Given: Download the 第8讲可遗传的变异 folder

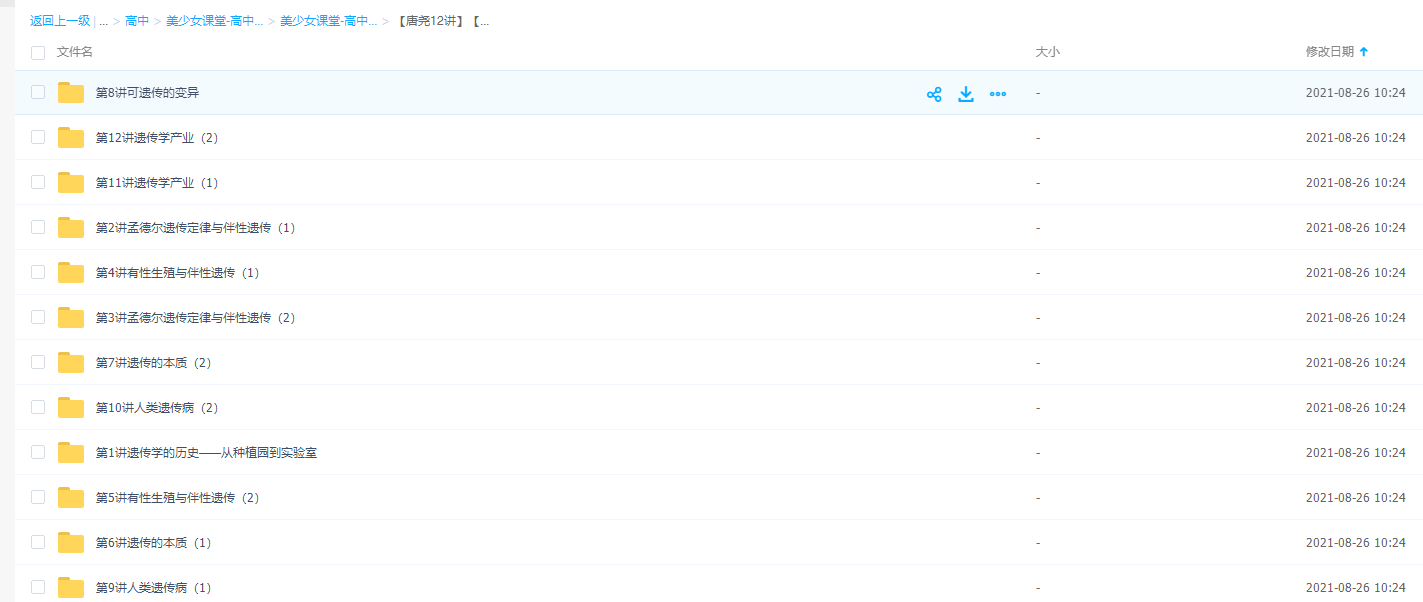Looking at the screenshot, I should [966, 94].
